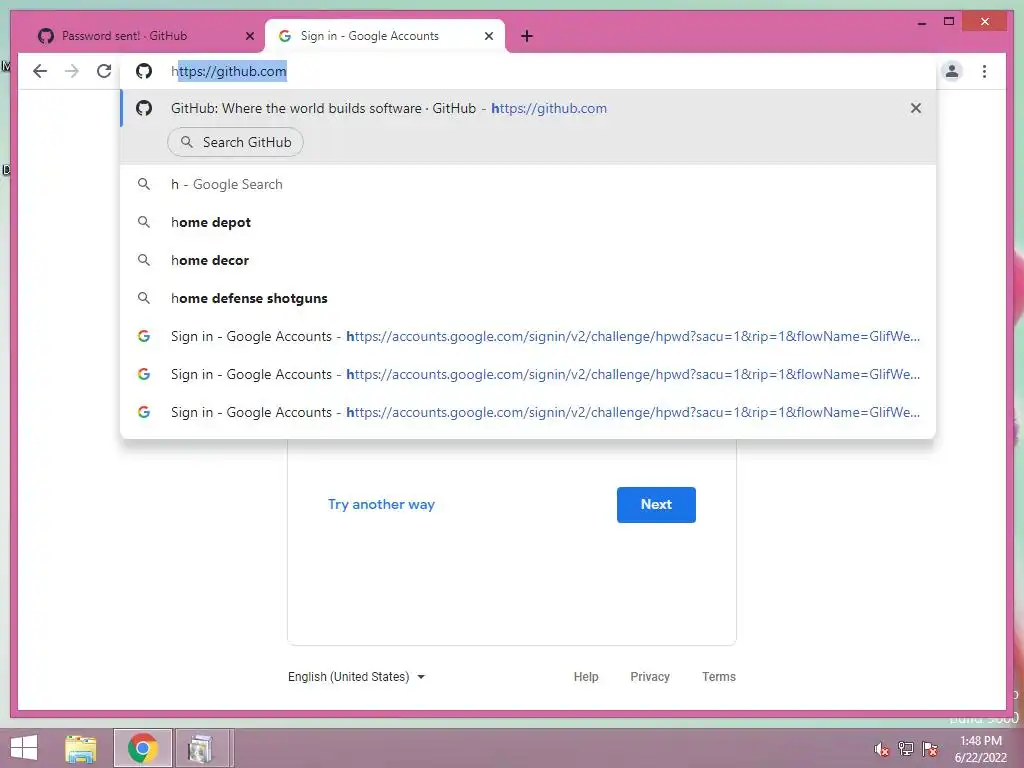This screenshot has height=768, width=1024.
Task: Remove the GitHub suggestion with its X
Action: tap(916, 108)
